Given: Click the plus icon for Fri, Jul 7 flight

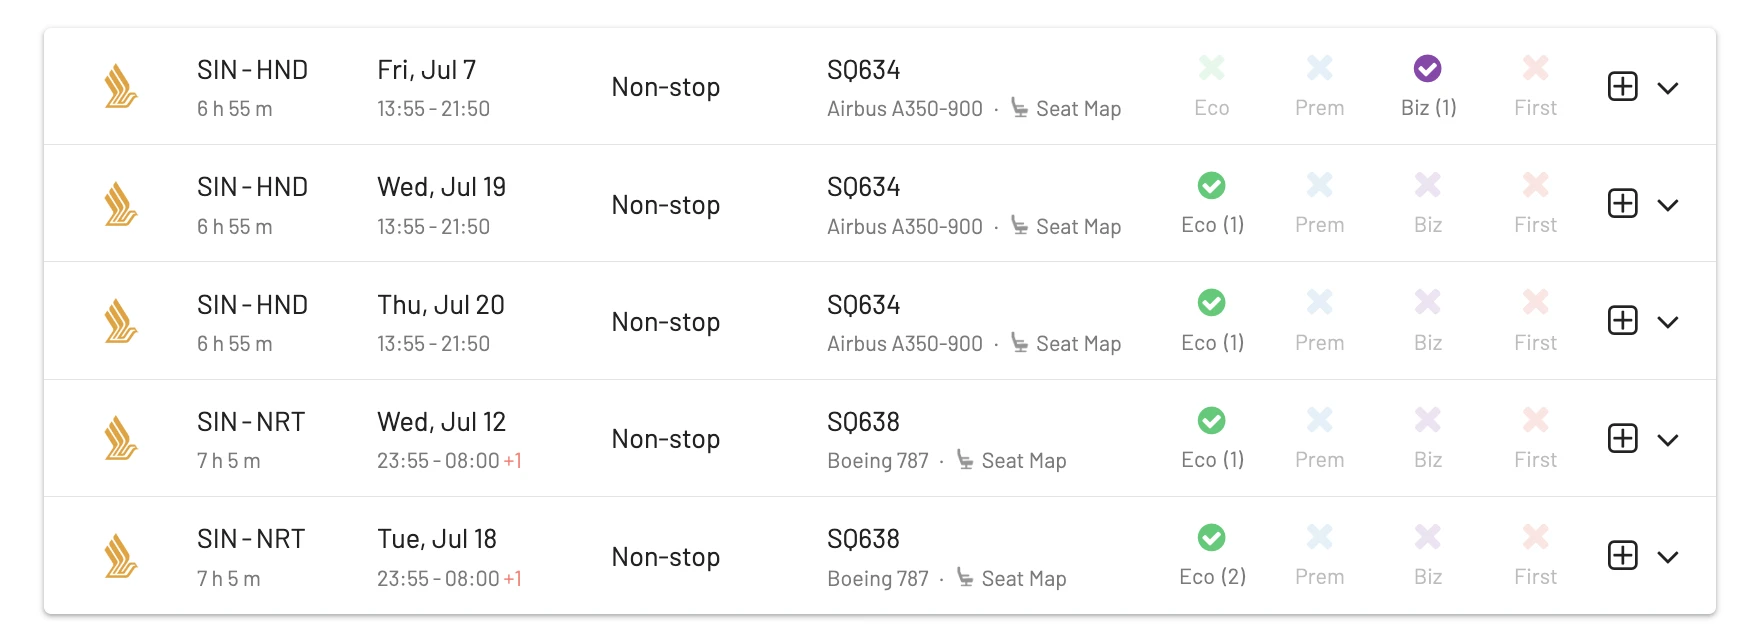Looking at the screenshot, I should coord(1622,87).
